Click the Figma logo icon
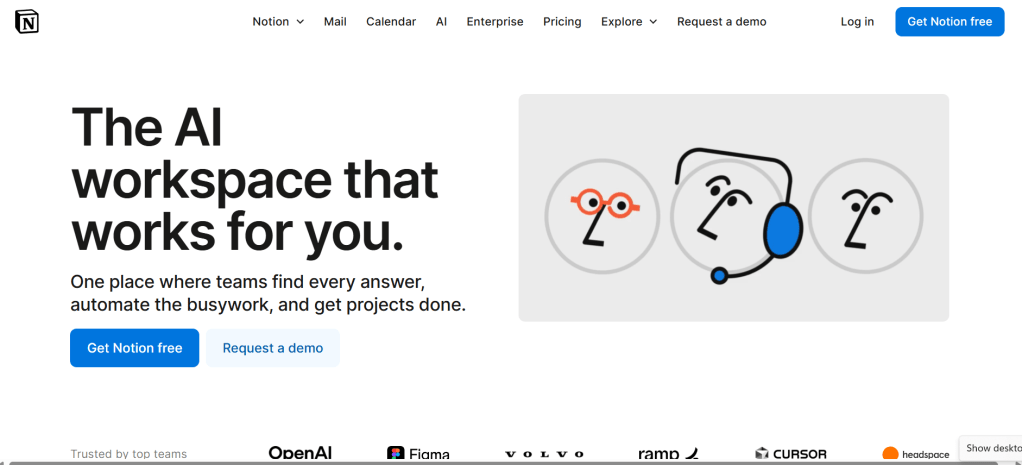This screenshot has height=465, width=1022. 395,454
